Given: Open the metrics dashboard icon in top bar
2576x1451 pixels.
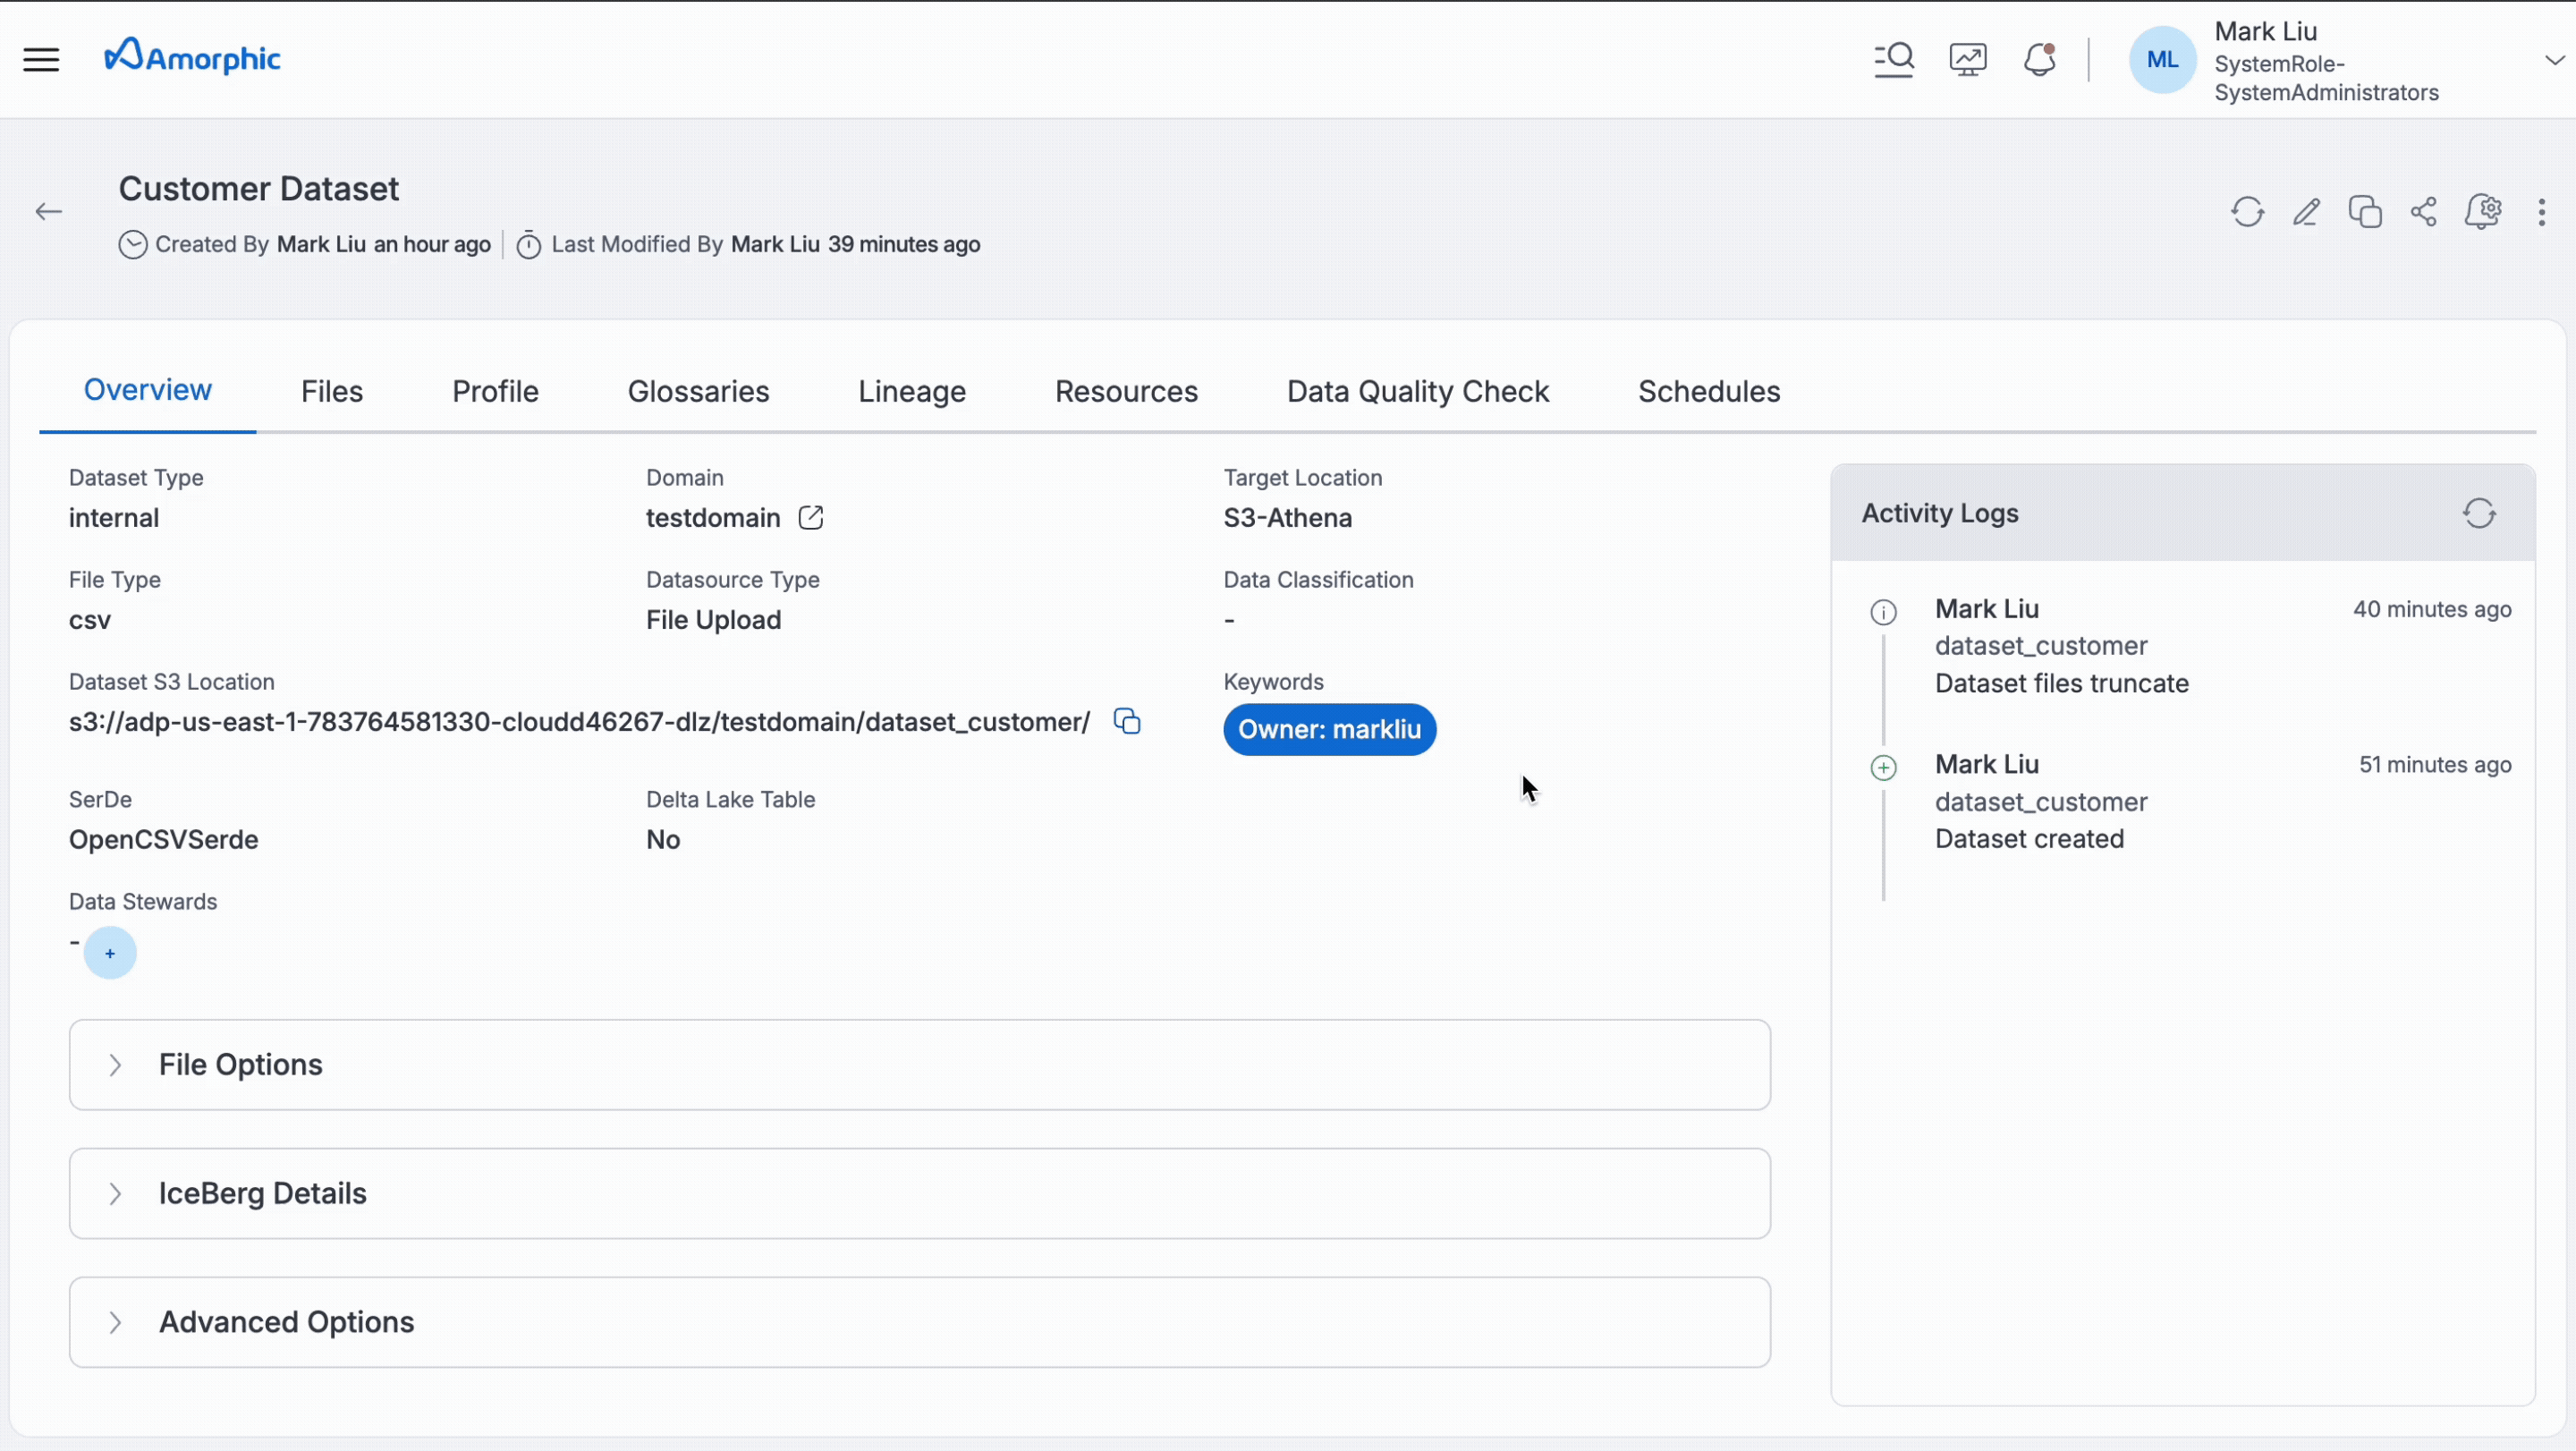Looking at the screenshot, I should 1967,59.
